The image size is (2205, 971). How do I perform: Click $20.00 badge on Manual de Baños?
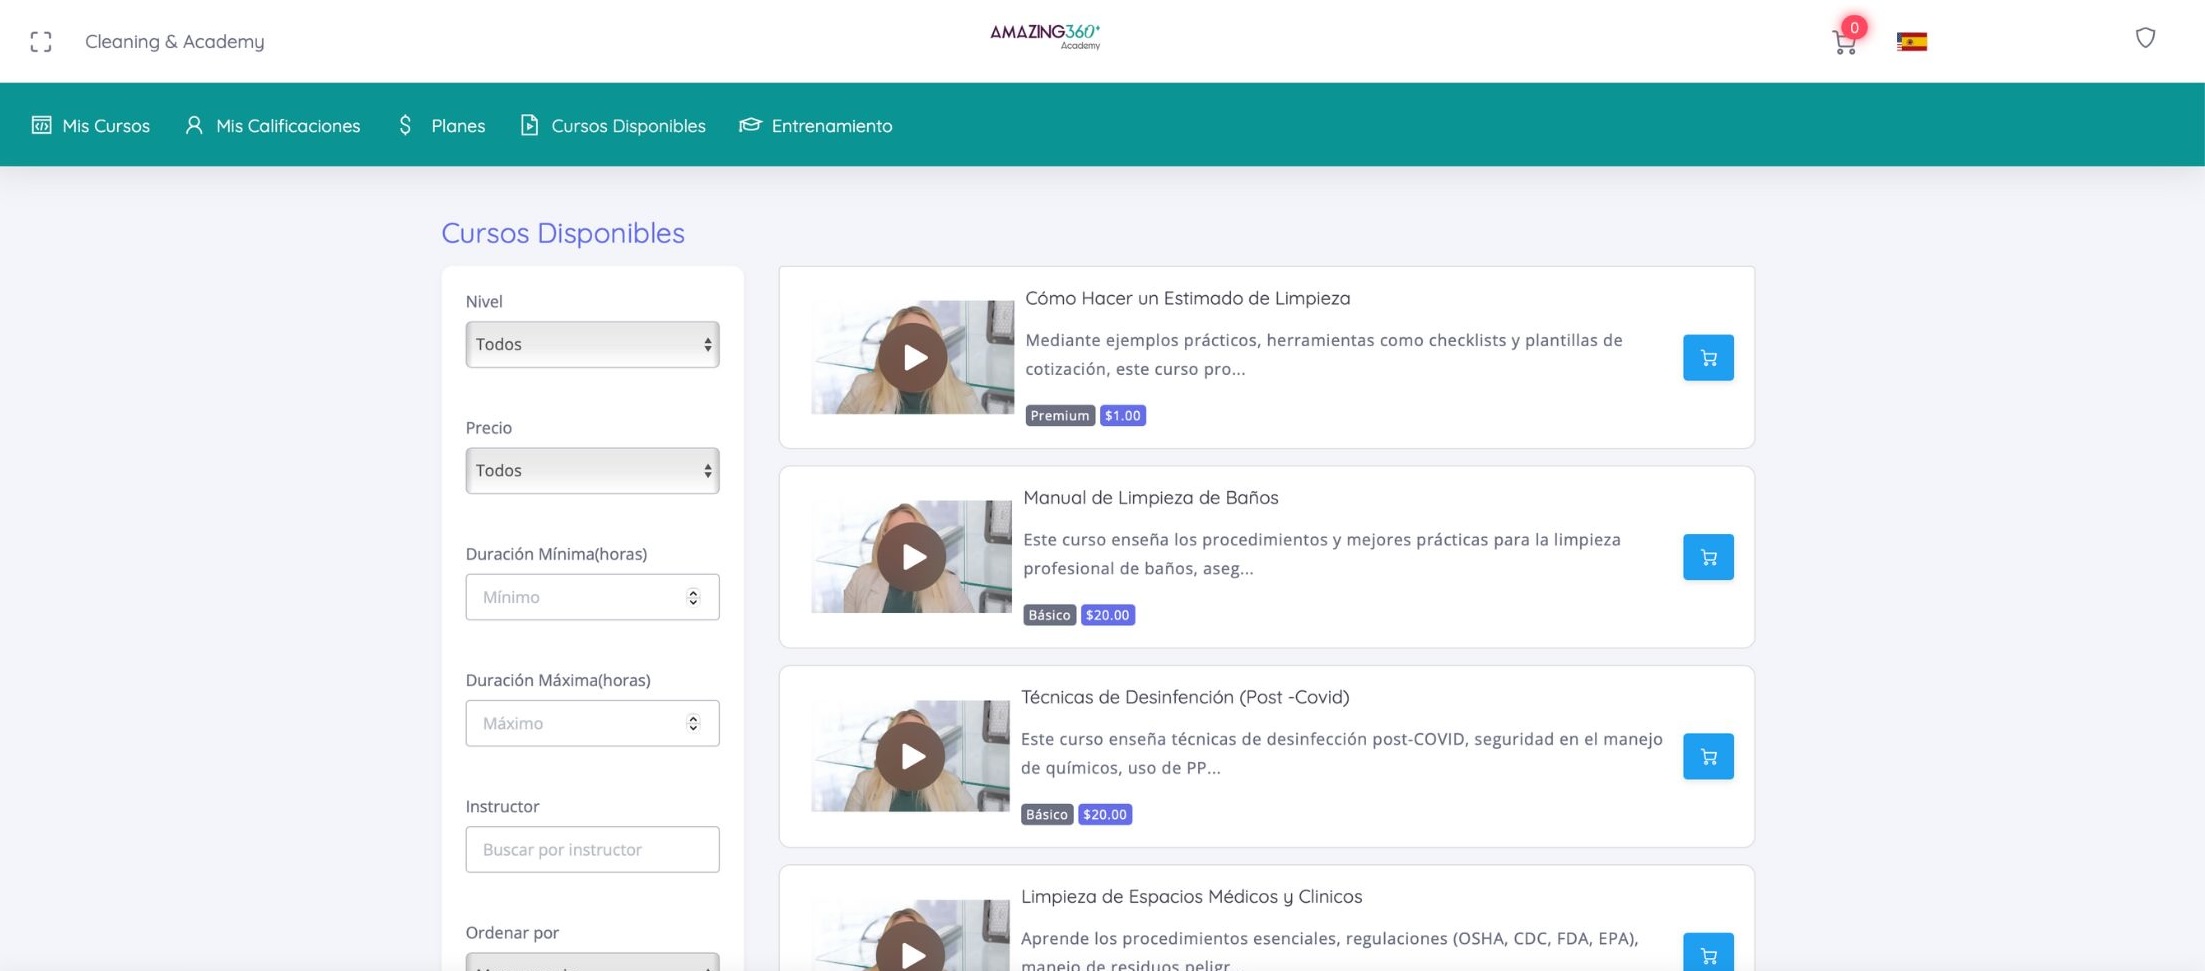(x=1107, y=615)
